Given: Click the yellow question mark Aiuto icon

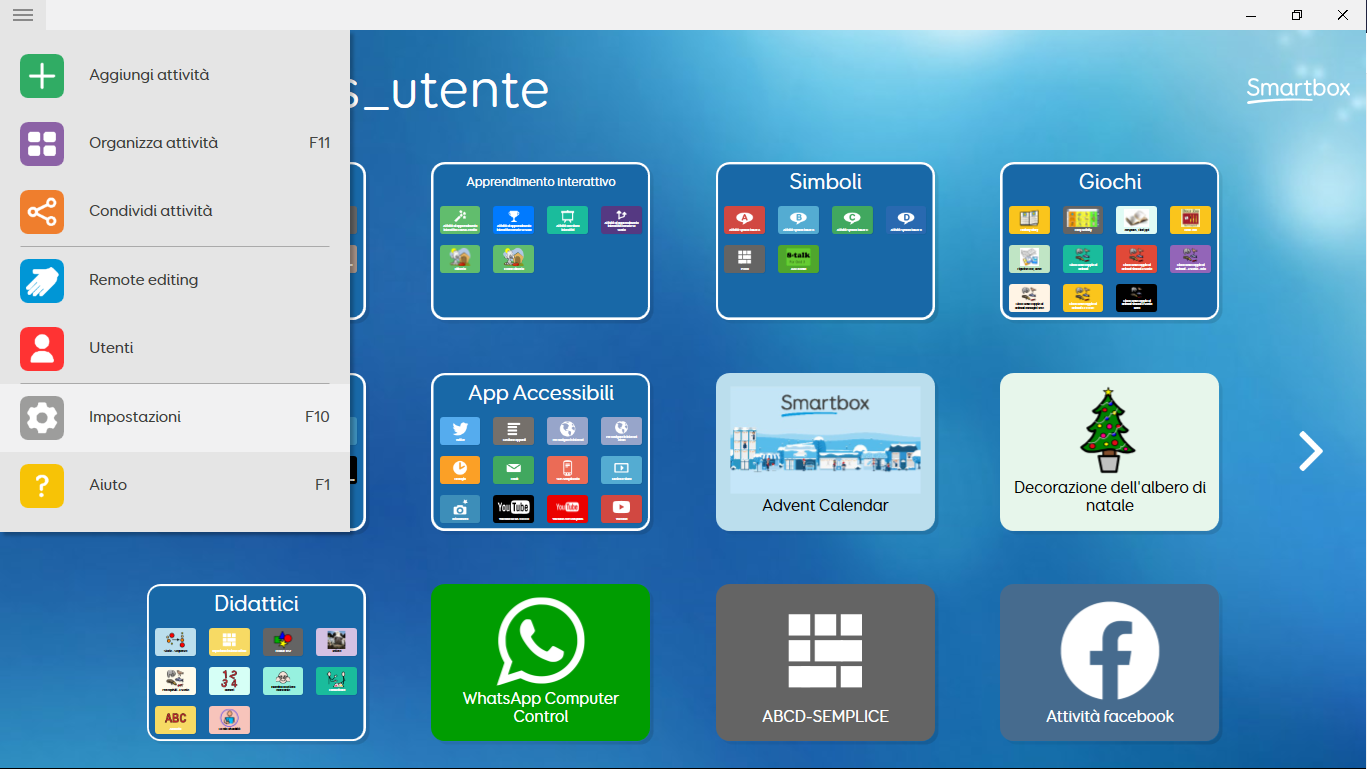Looking at the screenshot, I should pos(42,486).
